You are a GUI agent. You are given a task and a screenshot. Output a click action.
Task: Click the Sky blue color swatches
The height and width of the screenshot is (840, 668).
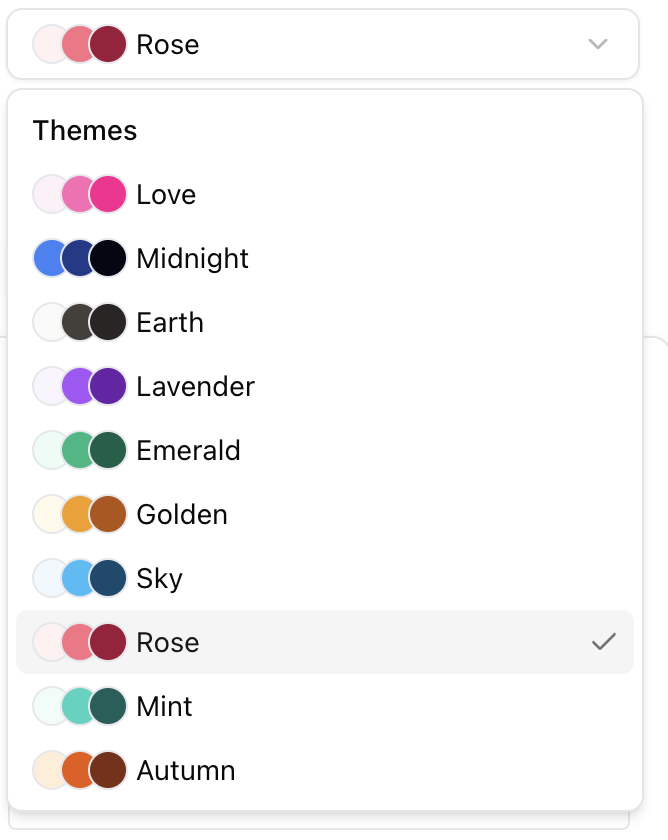click(79, 578)
